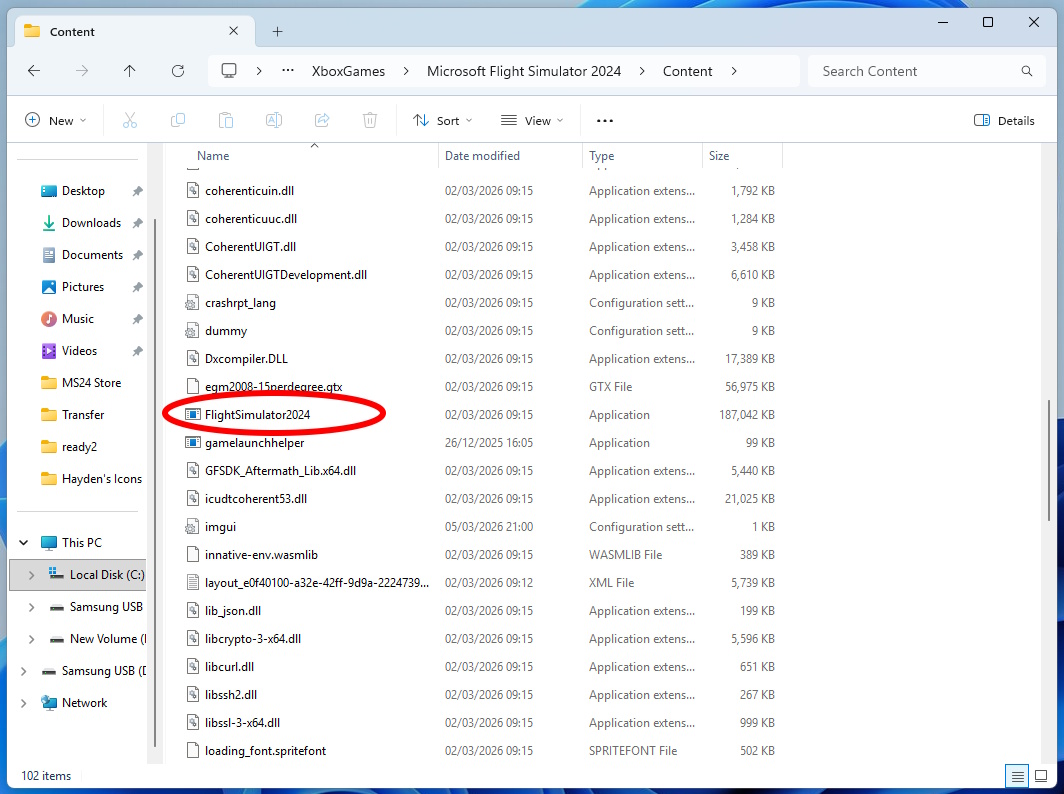
Task: Expand the Network tree node
Action: tap(24, 703)
